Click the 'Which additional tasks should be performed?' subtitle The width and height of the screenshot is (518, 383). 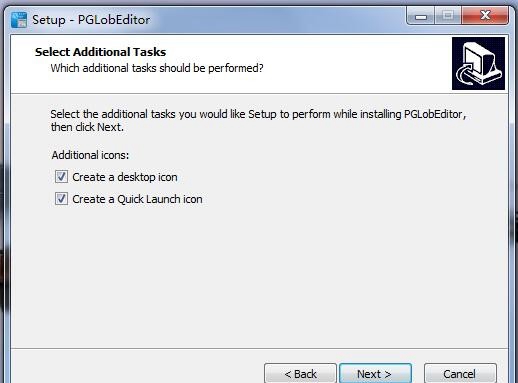click(157, 68)
